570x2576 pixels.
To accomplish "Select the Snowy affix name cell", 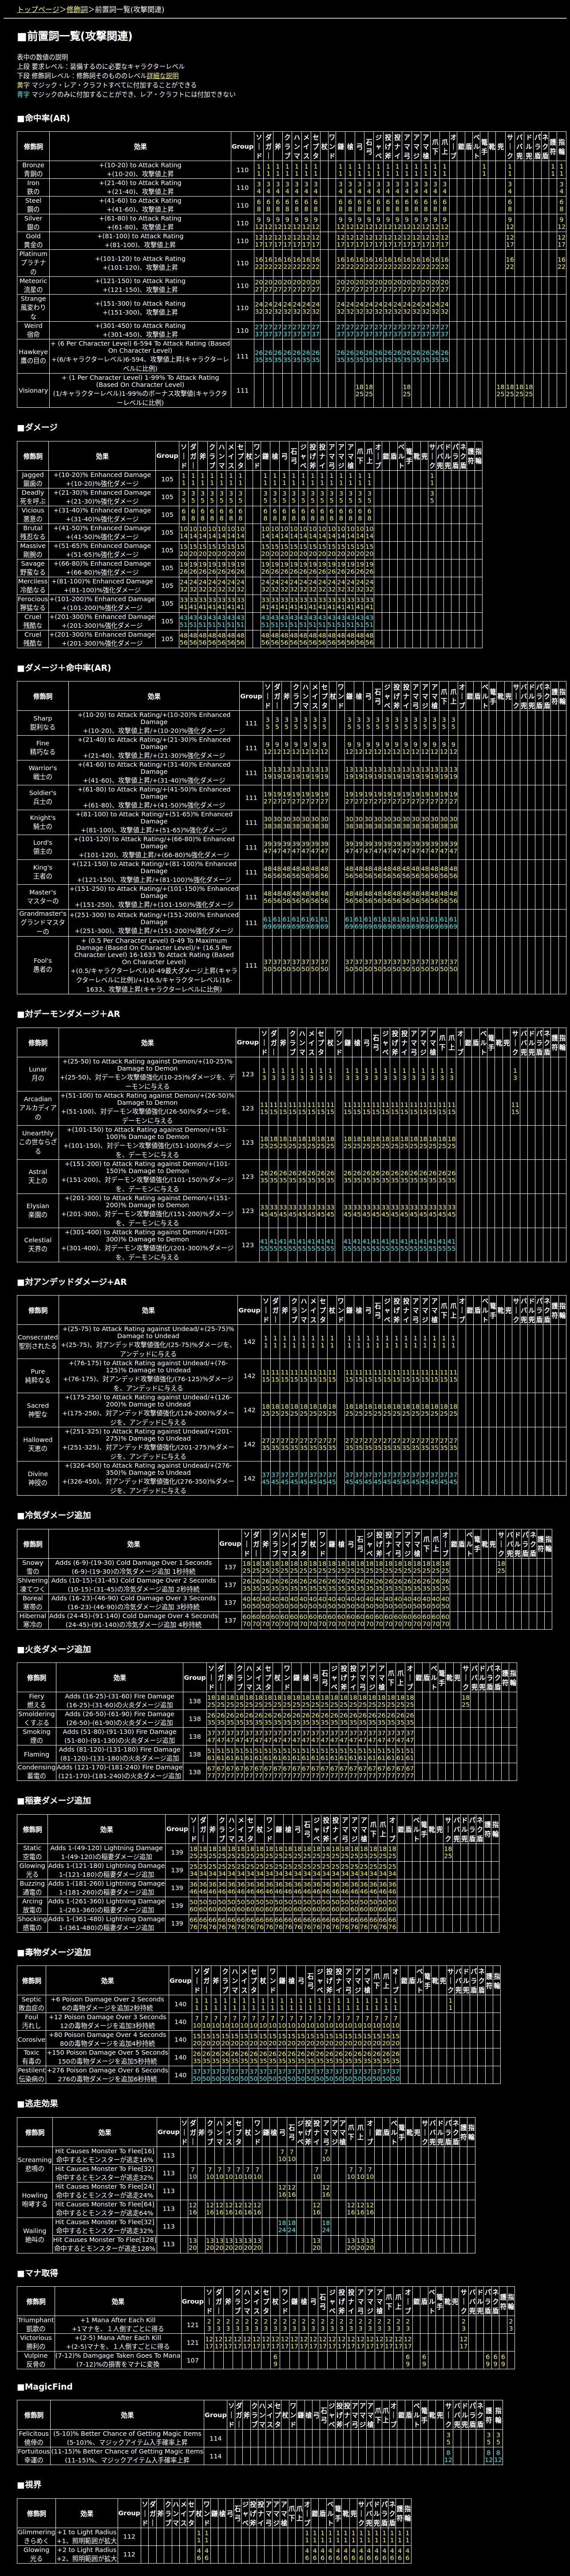I will click(33, 1566).
